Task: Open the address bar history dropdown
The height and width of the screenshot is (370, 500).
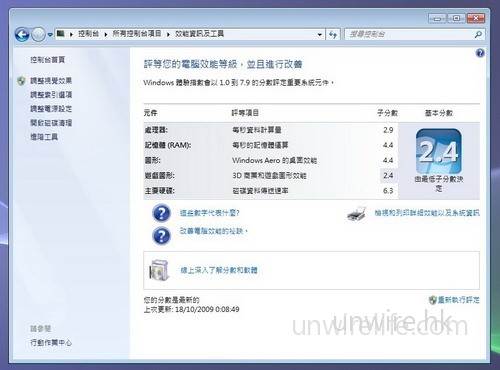Action: pyautogui.click(x=320, y=34)
